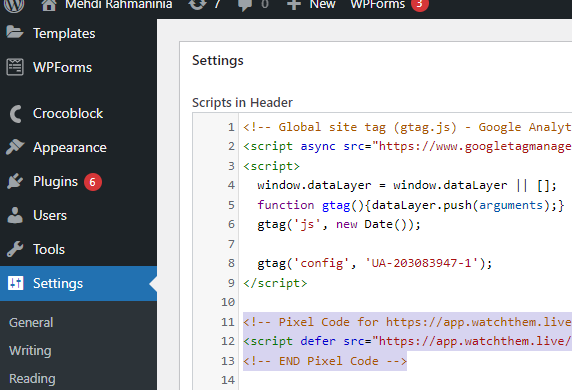Viewport: 572px width, 390px height.
Task: Open the Users sidebar menu
Action: point(50,216)
